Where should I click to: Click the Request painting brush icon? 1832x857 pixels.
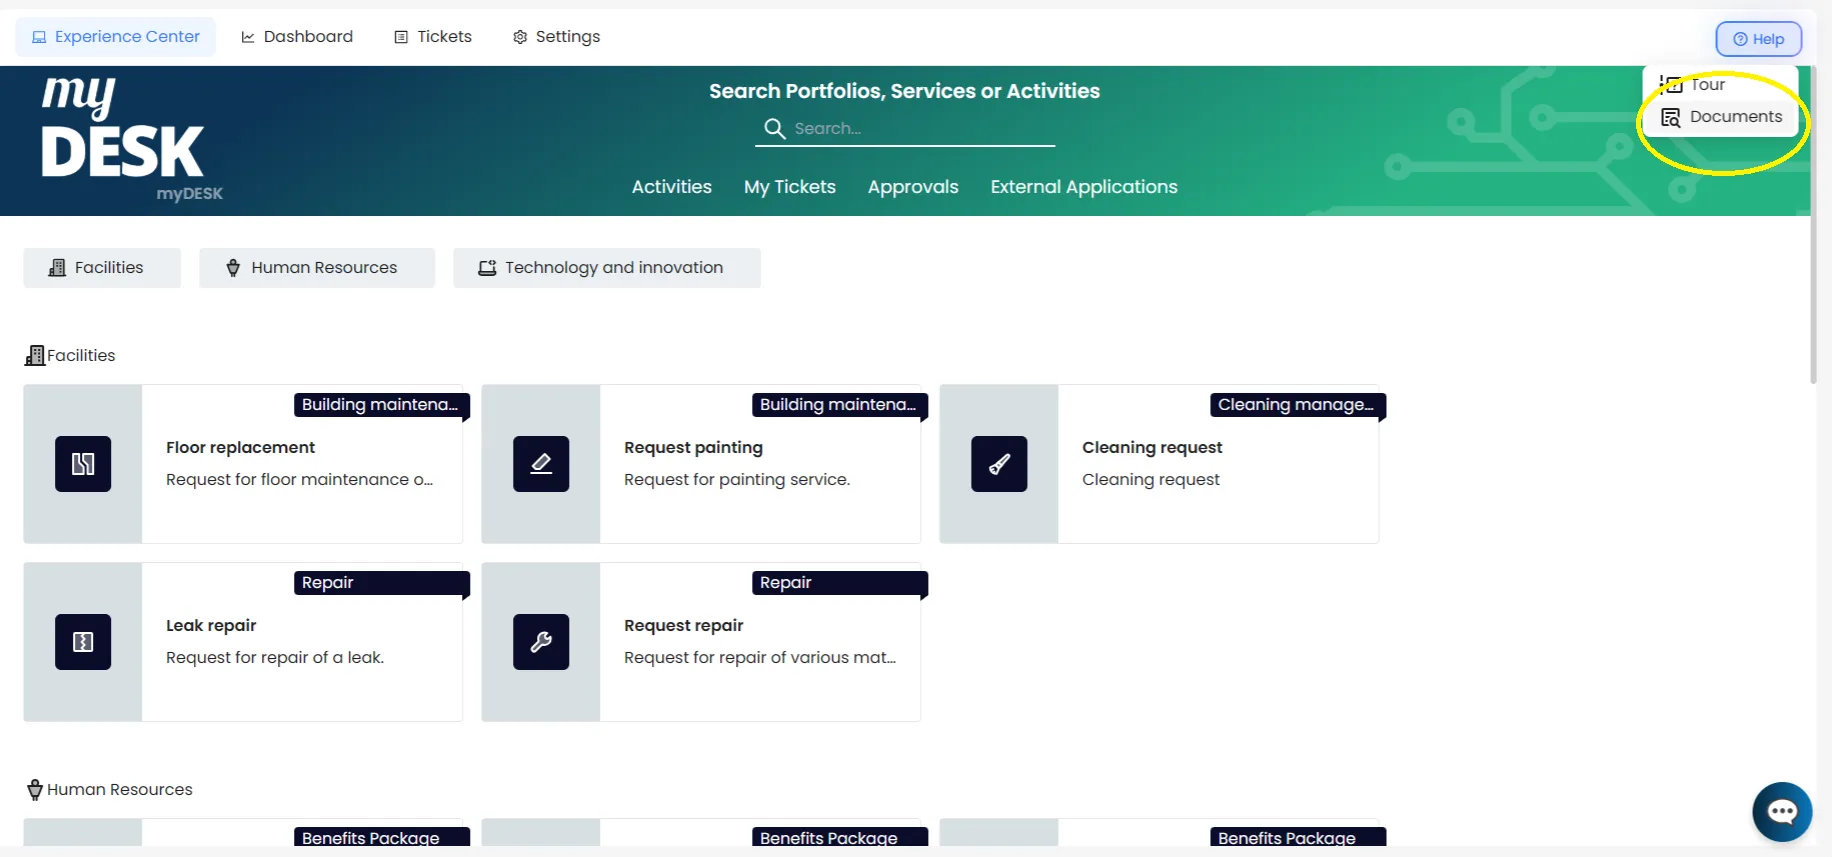click(x=541, y=464)
